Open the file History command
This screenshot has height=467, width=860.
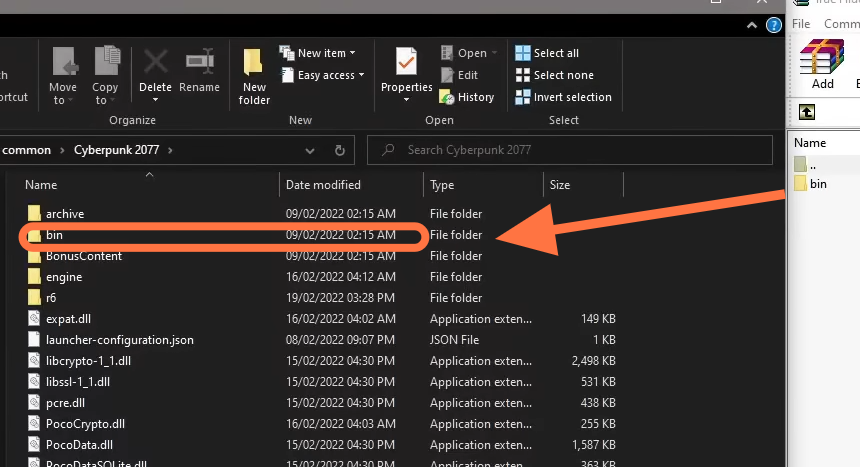click(x=467, y=97)
